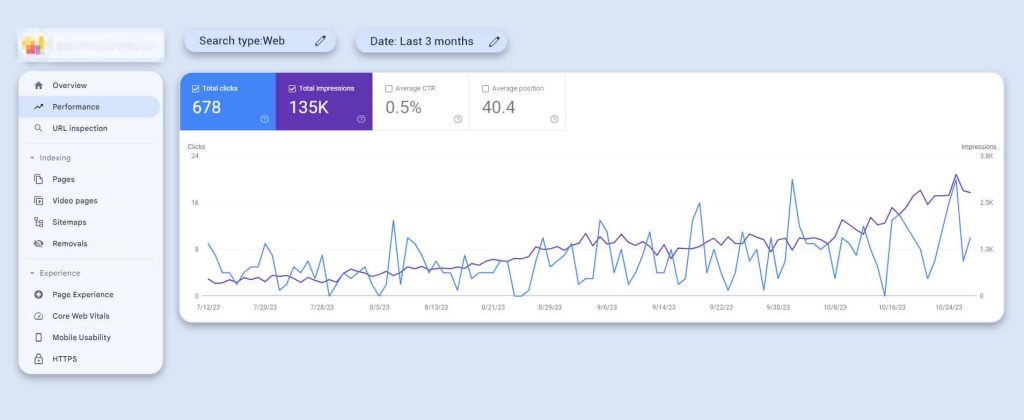The height and width of the screenshot is (420, 1024).
Task: Click the HTTPS padlock icon in sidebar
Action: point(38,359)
